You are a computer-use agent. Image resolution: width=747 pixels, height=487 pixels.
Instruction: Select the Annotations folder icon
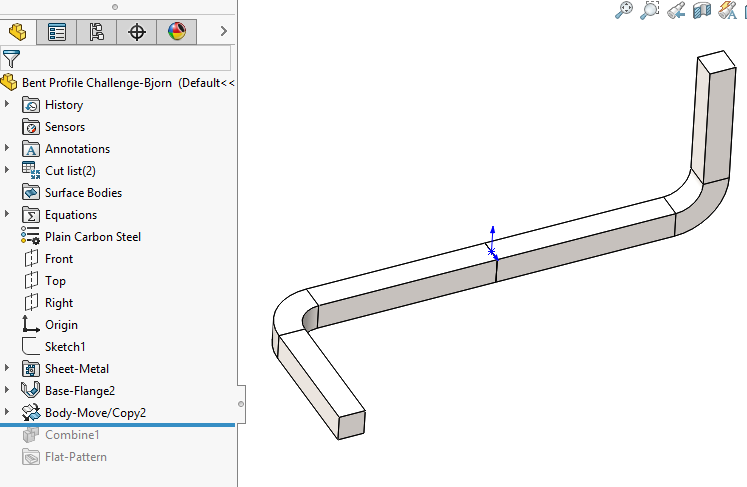[x=31, y=149]
